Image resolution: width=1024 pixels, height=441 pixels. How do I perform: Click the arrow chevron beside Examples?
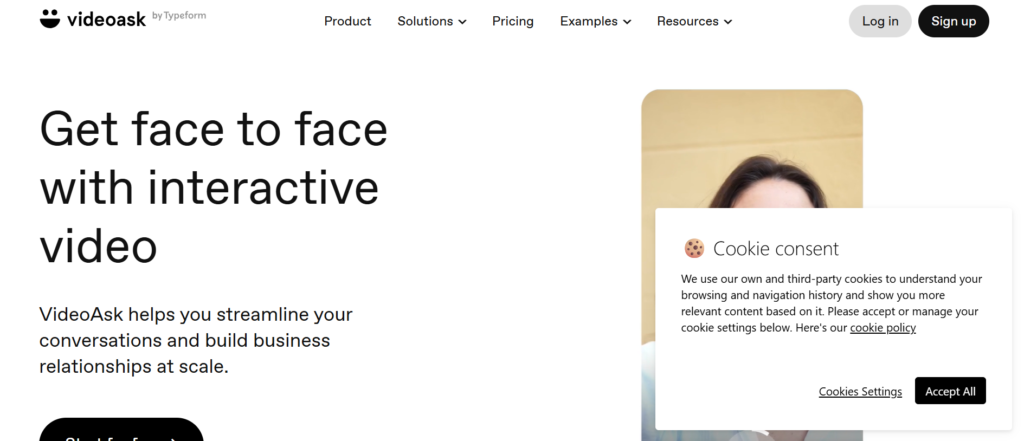(627, 22)
